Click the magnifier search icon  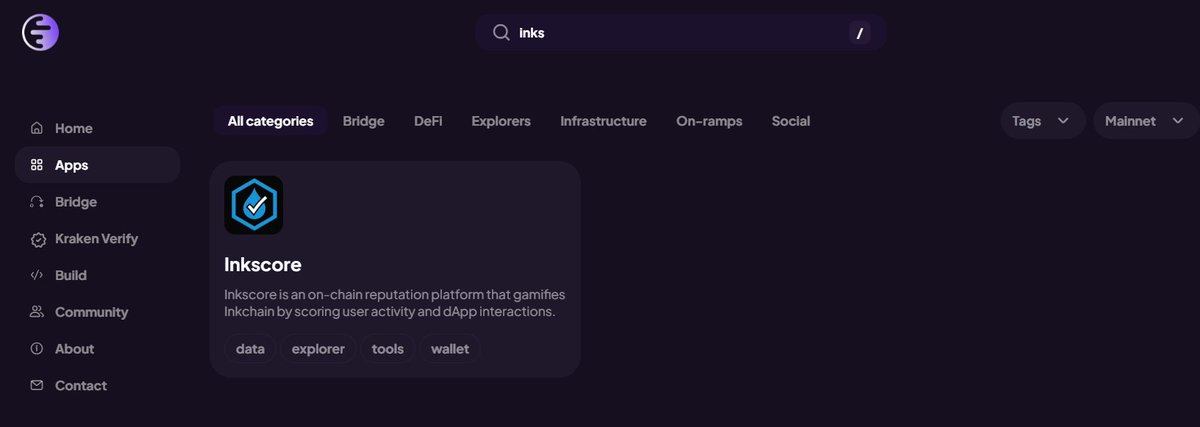(x=502, y=33)
